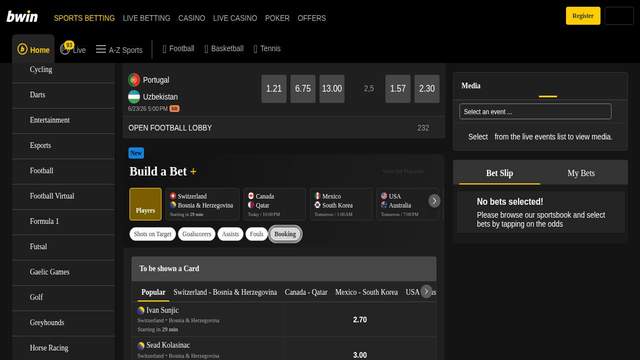640x360 pixels.
Task: Open the football lobby link
Action: tap(283, 128)
